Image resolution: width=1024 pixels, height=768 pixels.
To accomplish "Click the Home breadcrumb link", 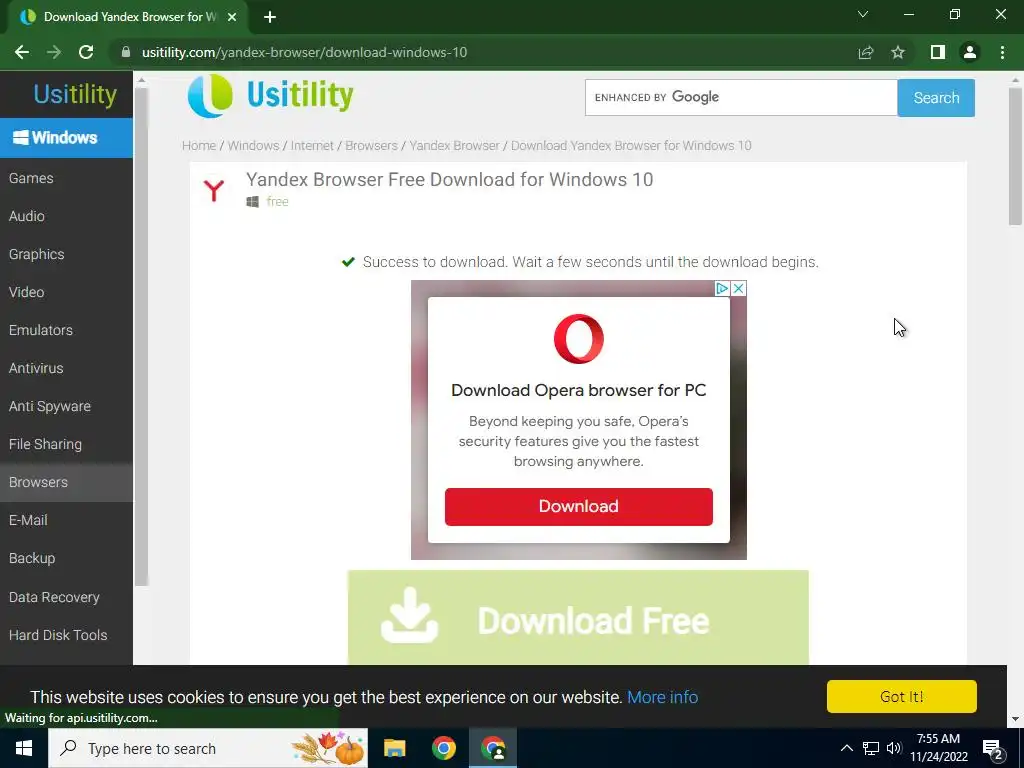I will coord(199,146).
